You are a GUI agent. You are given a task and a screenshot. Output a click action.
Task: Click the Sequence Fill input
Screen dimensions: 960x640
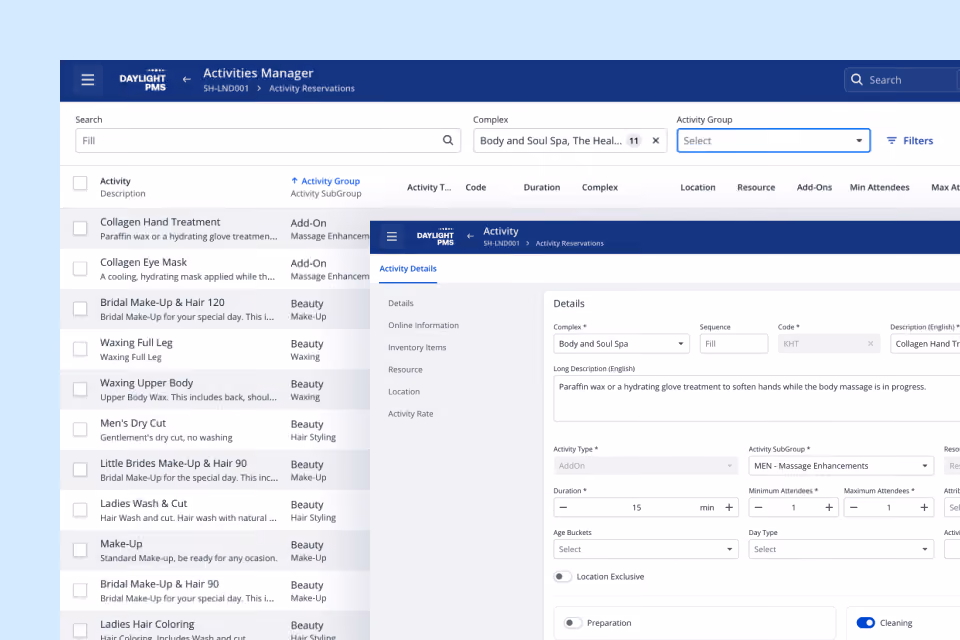point(733,344)
